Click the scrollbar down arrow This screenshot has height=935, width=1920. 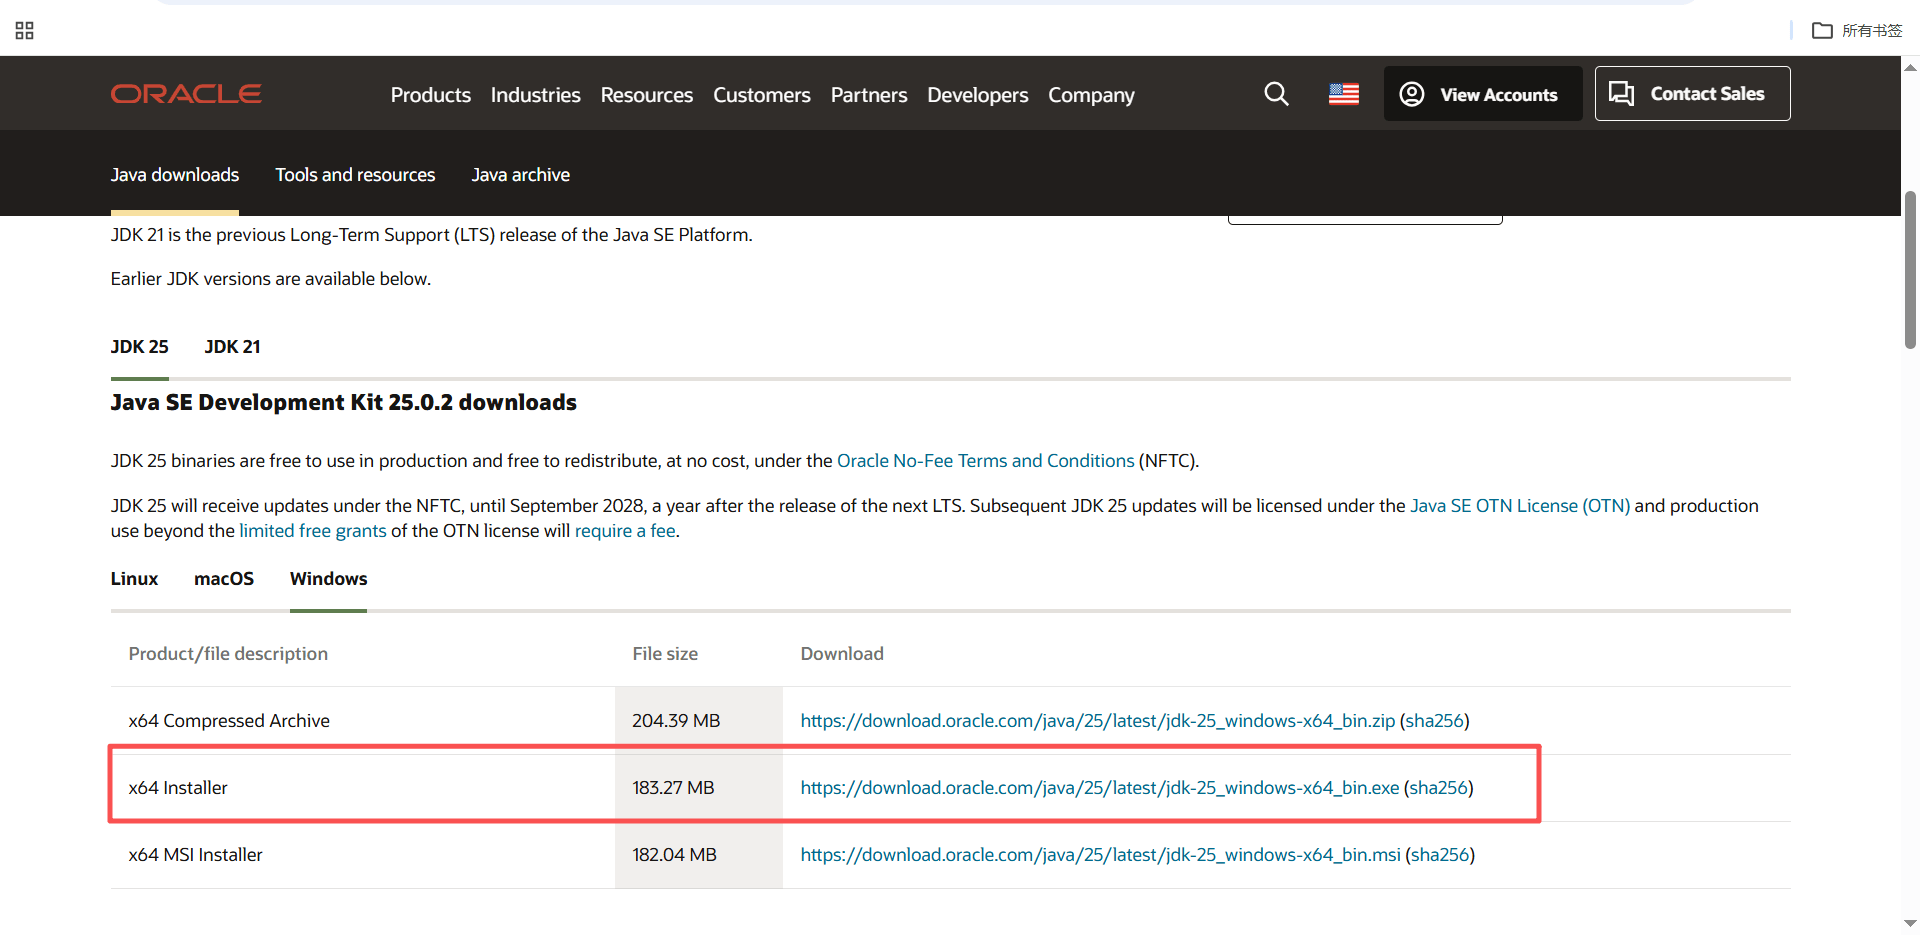pyautogui.click(x=1910, y=923)
